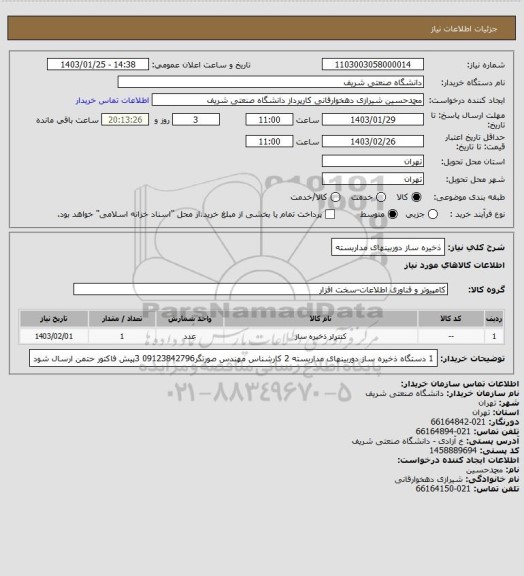524x576 pixels.
Task: Click the delivery city field تهران
Action: pyautogui.click(x=373, y=179)
